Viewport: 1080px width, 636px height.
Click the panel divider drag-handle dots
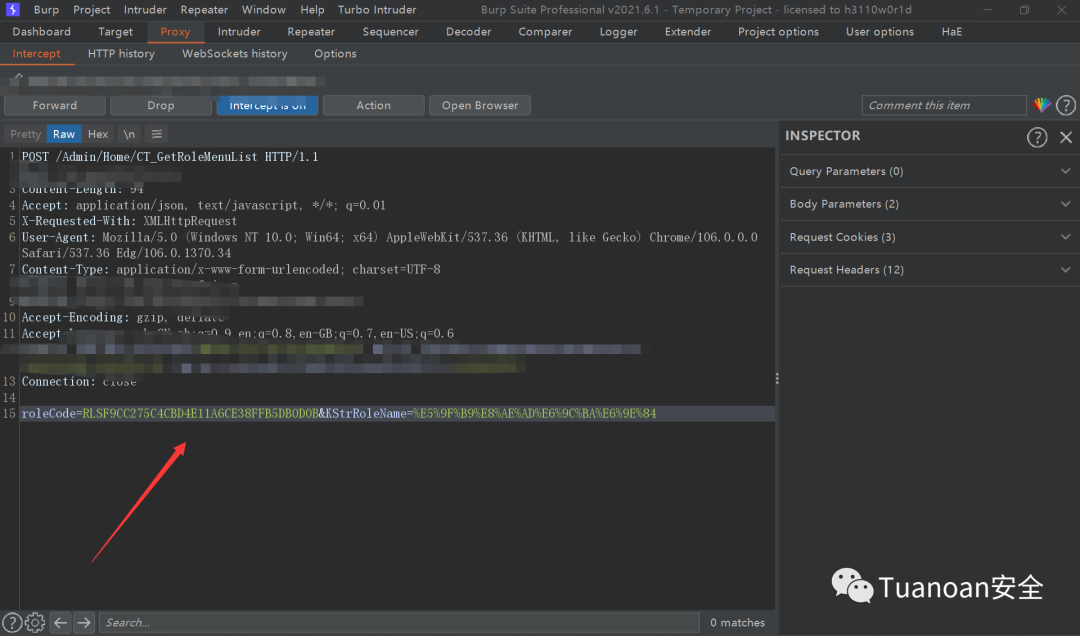[x=777, y=379]
